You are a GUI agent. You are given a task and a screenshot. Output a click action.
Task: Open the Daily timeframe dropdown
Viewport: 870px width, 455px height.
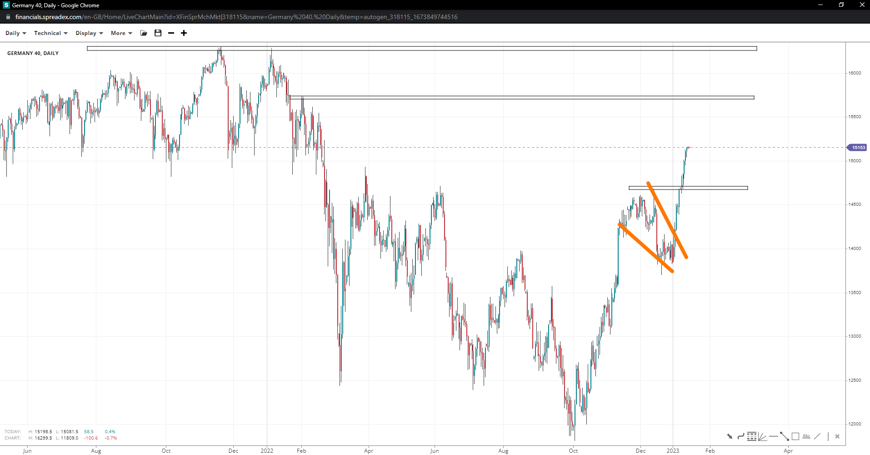[x=16, y=33]
